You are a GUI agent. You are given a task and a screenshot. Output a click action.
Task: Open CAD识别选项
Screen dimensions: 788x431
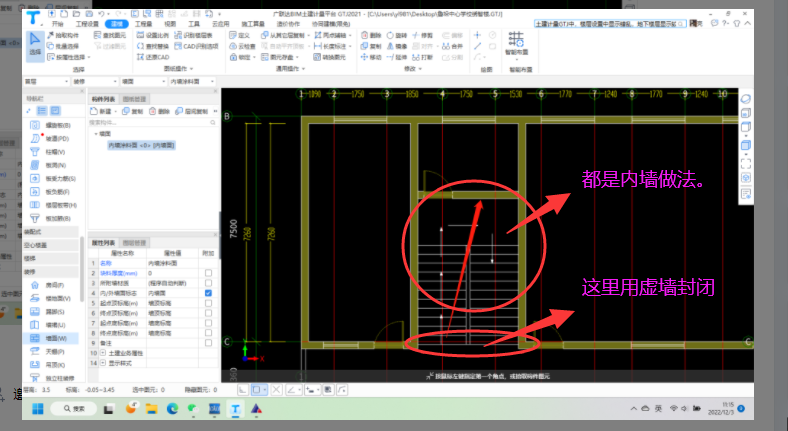pos(196,46)
